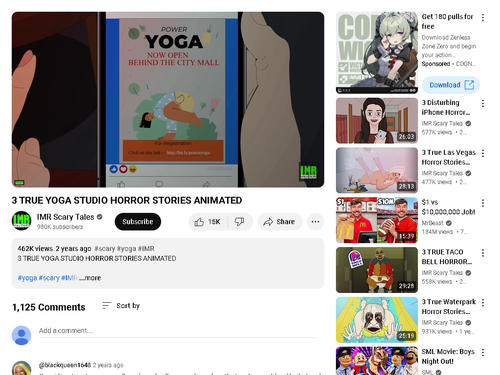The image size is (500, 375).
Task: Open 3 Disturbing iPhone Horror video thumbnail
Action: pyautogui.click(x=377, y=120)
